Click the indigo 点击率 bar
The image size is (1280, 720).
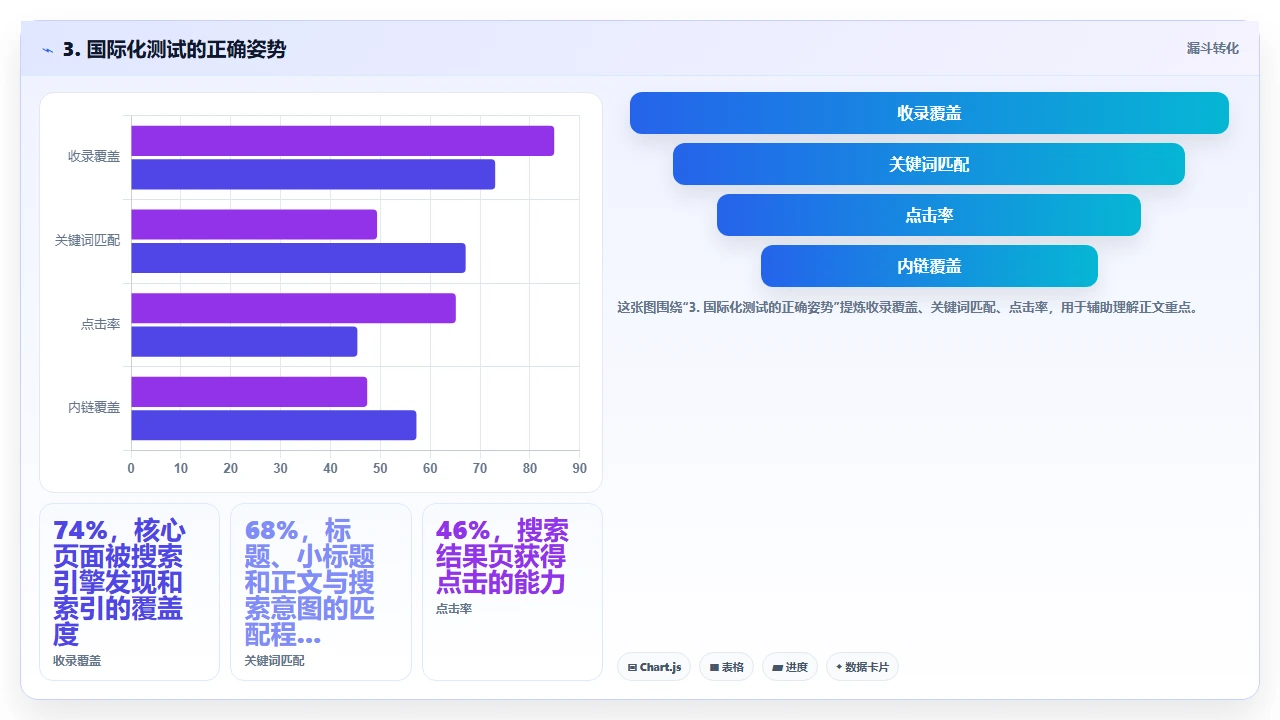(x=244, y=341)
